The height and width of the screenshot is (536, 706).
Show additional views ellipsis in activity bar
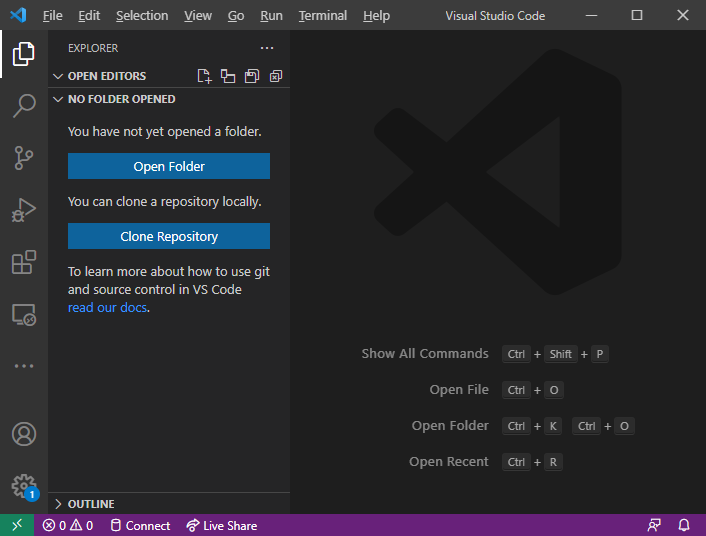[24, 366]
